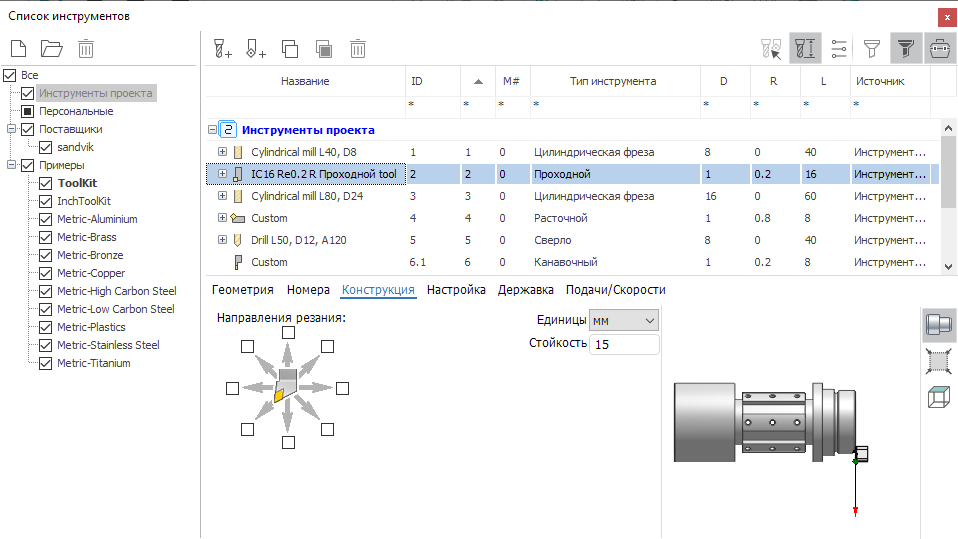Image resolution: width=958 pixels, height=539 pixels.
Task: Open the Единицы units dropdown
Action: (623, 320)
